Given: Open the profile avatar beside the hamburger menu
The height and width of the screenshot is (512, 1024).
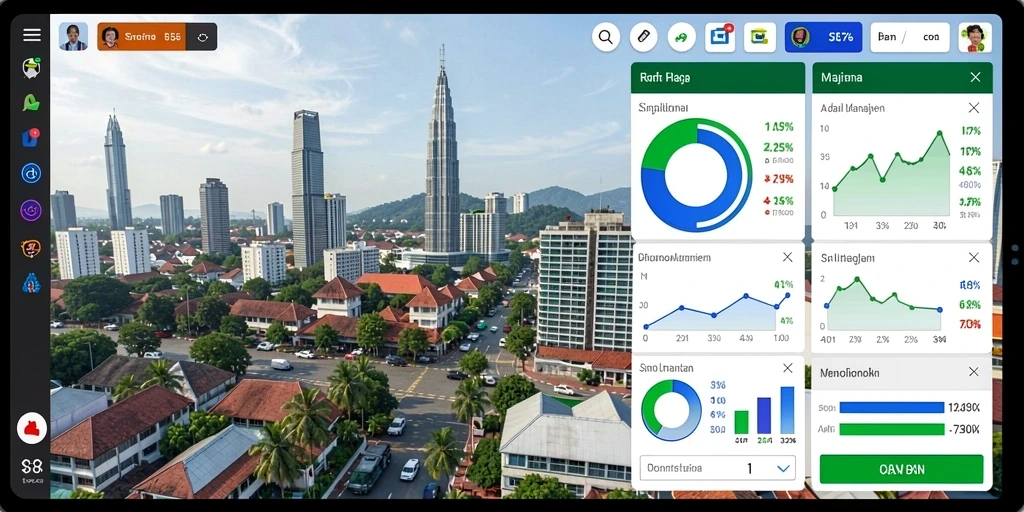Looking at the screenshot, I should point(73,37).
